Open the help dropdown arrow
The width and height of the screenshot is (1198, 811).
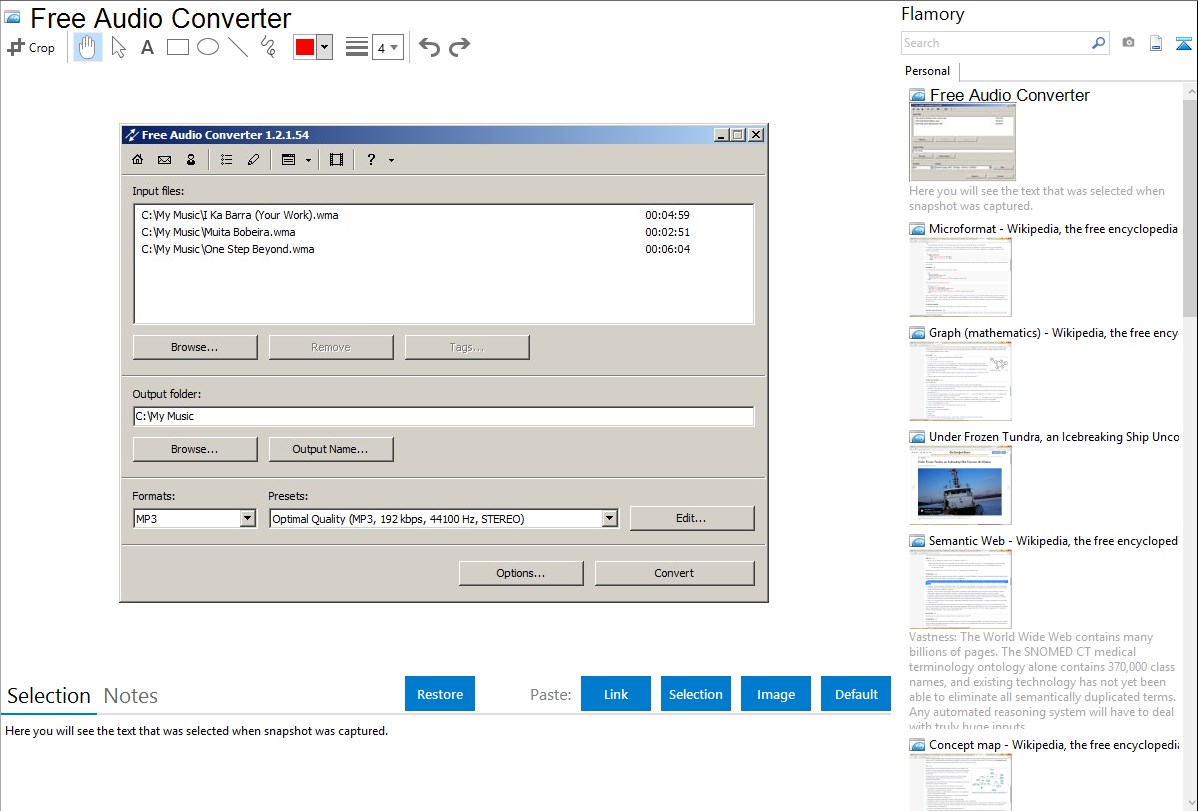pos(391,161)
